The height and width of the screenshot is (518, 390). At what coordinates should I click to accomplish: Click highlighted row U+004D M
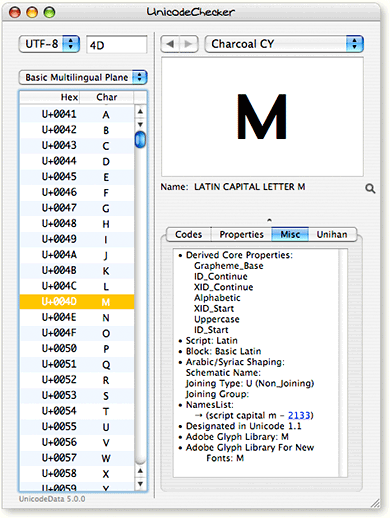77,302
